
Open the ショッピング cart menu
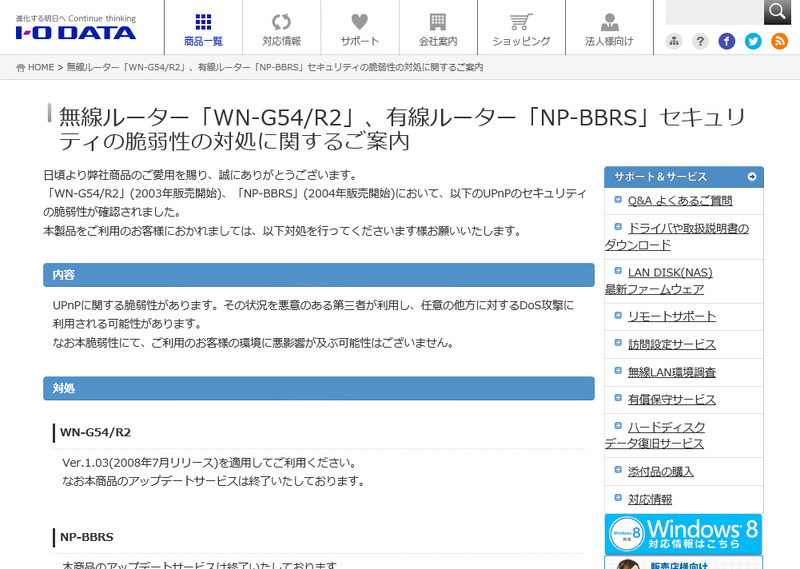click(x=521, y=28)
